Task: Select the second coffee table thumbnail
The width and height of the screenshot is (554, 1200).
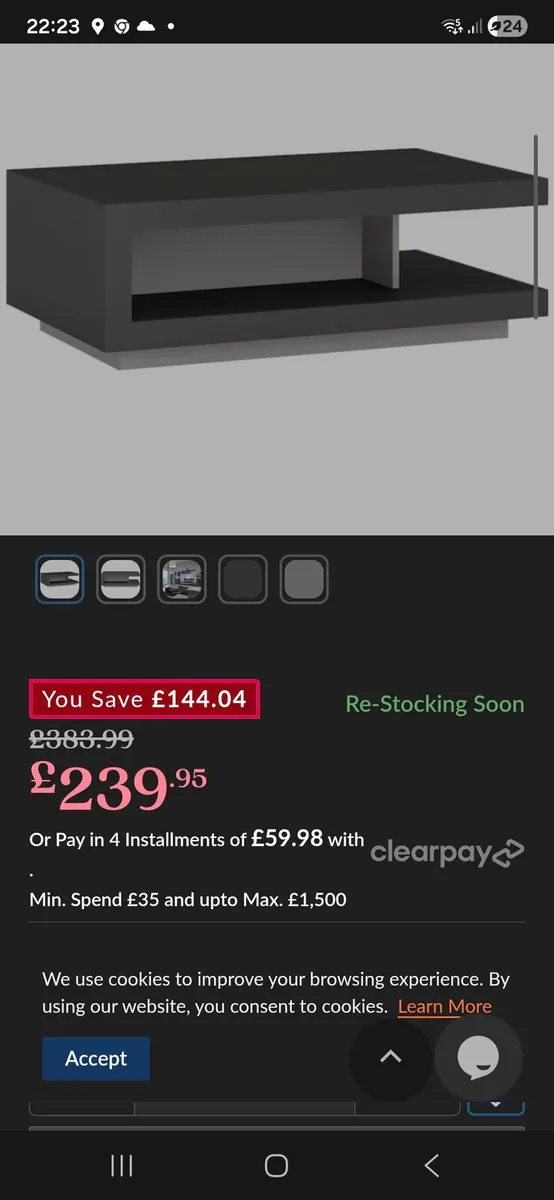Action: [x=121, y=579]
